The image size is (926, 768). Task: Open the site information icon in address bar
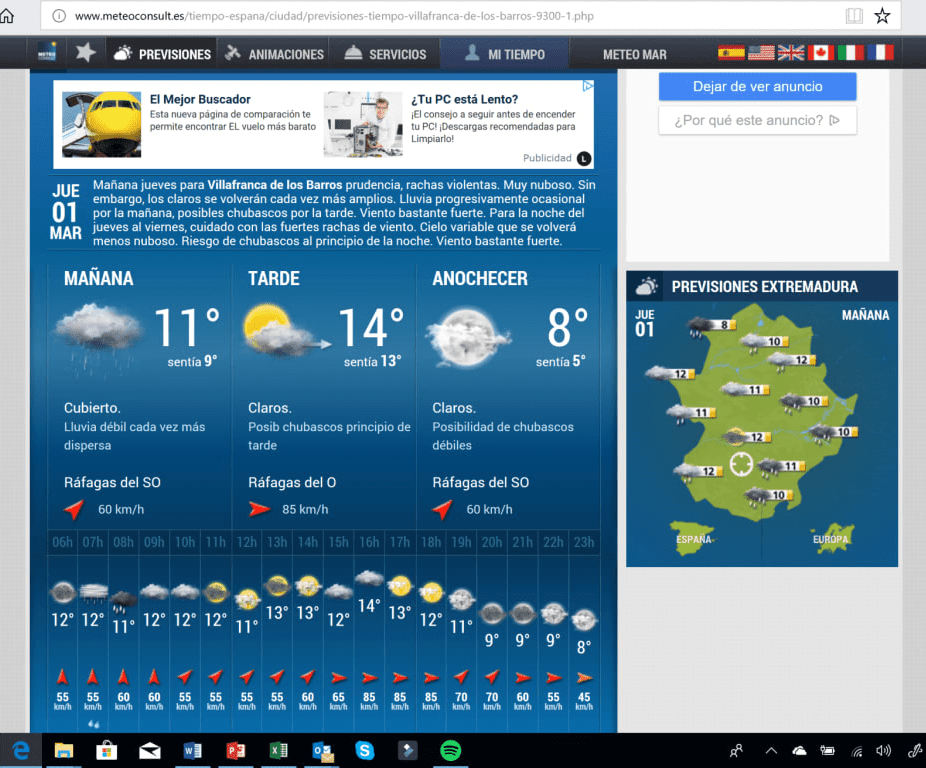[59, 16]
